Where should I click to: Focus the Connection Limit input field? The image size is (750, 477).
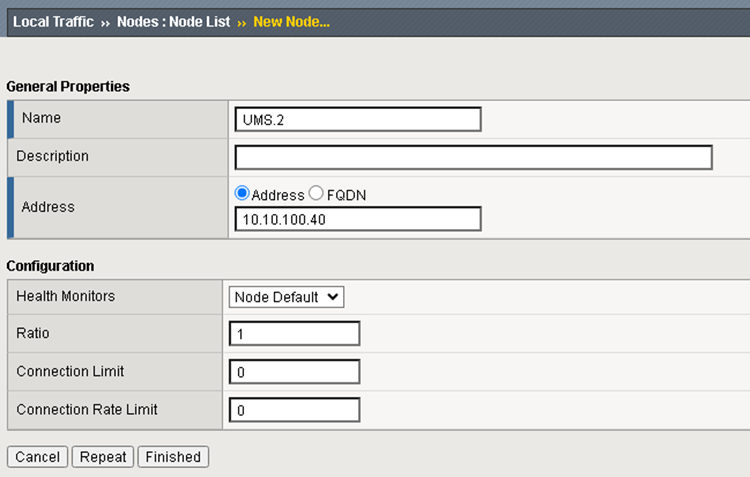pos(294,372)
